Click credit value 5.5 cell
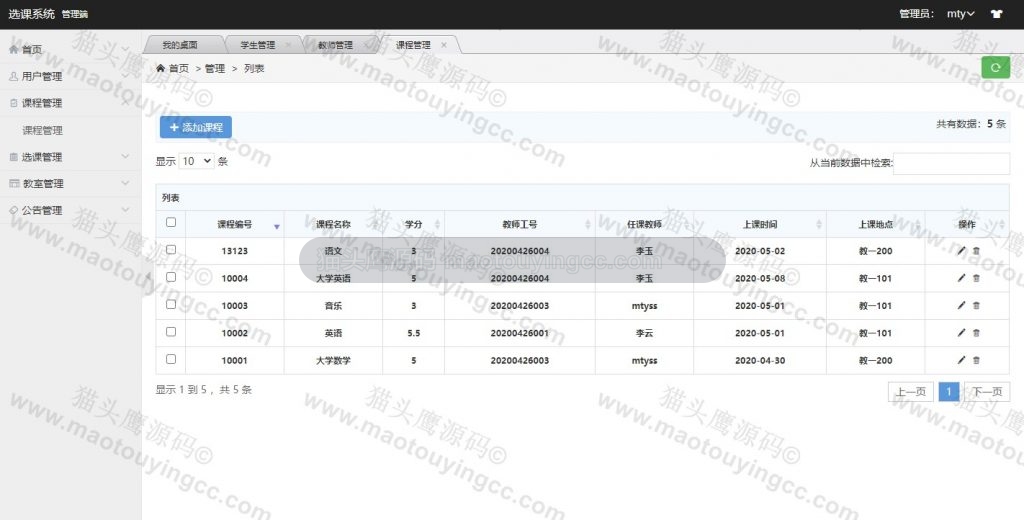Image resolution: width=1024 pixels, height=520 pixels. point(413,333)
